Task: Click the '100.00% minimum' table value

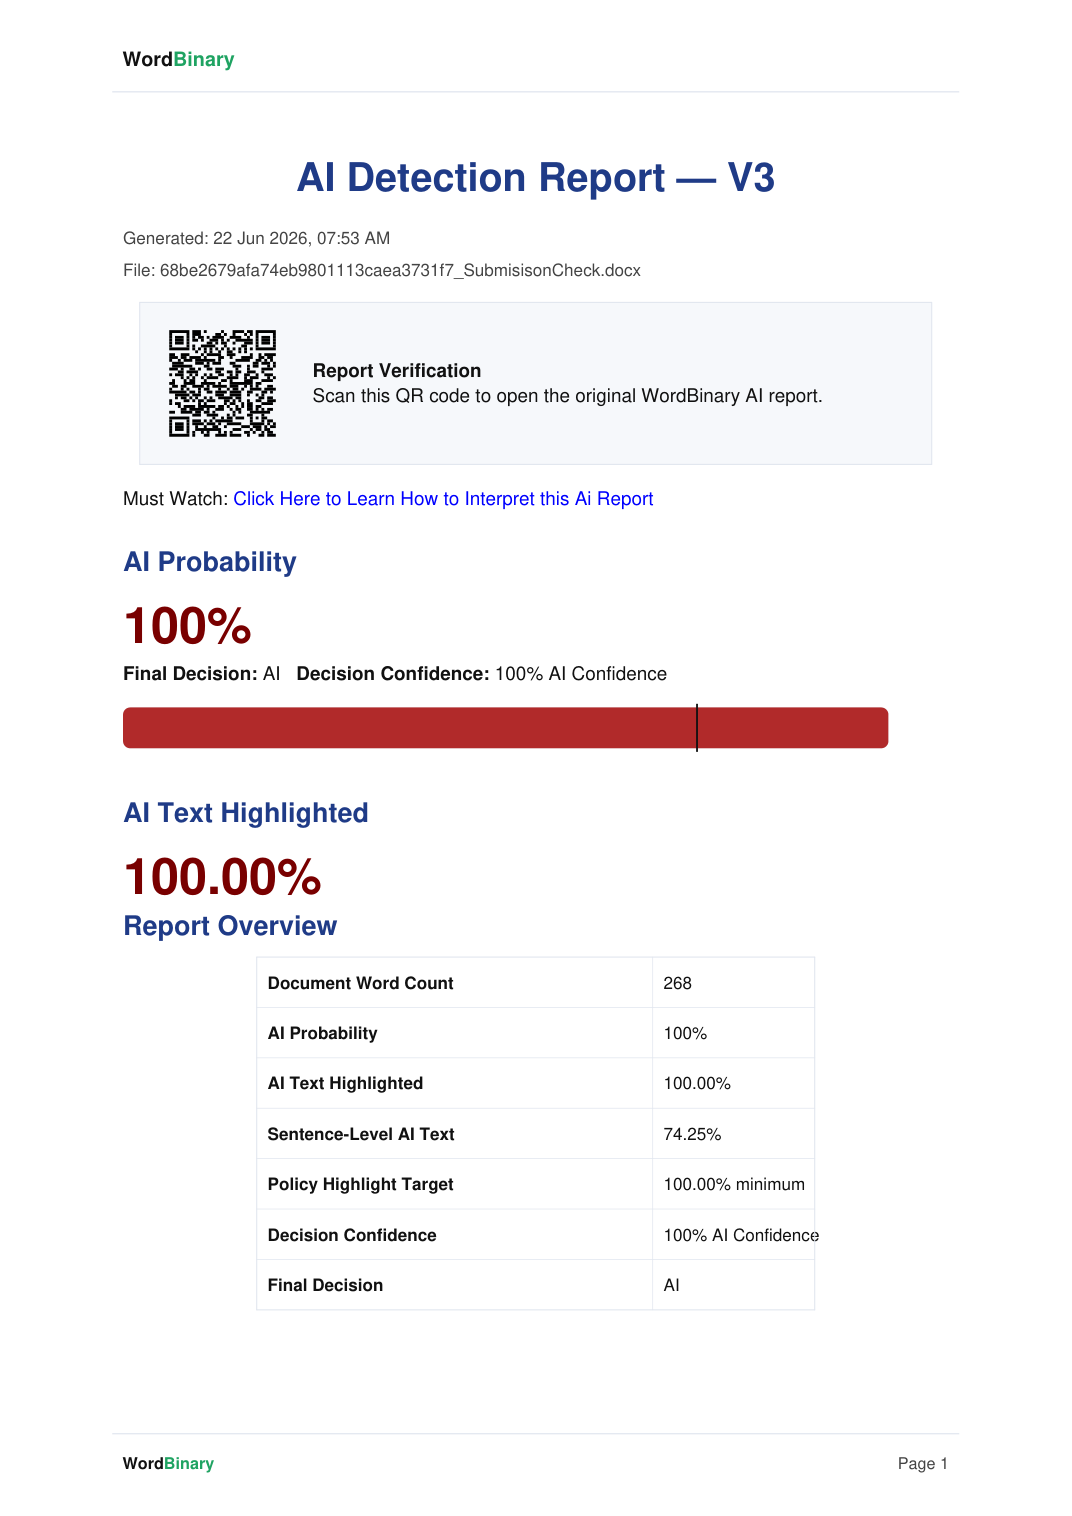Action: tap(733, 1184)
